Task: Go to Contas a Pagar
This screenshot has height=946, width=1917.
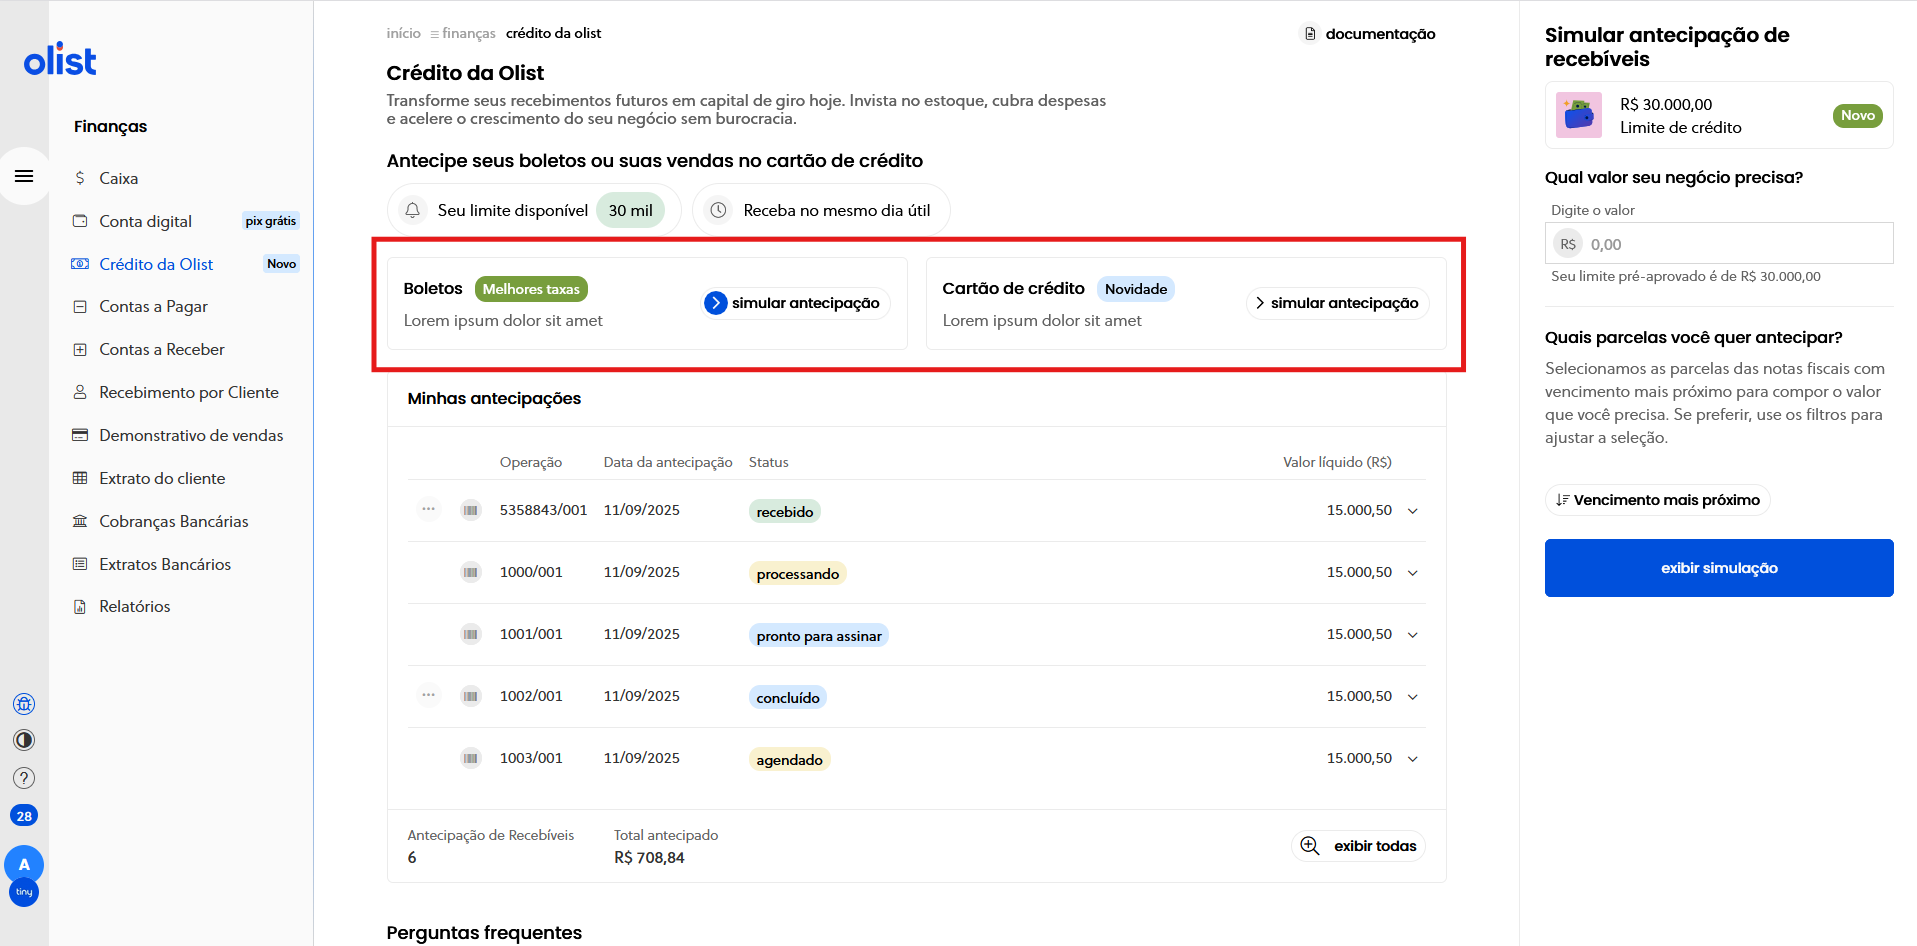Action: (153, 306)
